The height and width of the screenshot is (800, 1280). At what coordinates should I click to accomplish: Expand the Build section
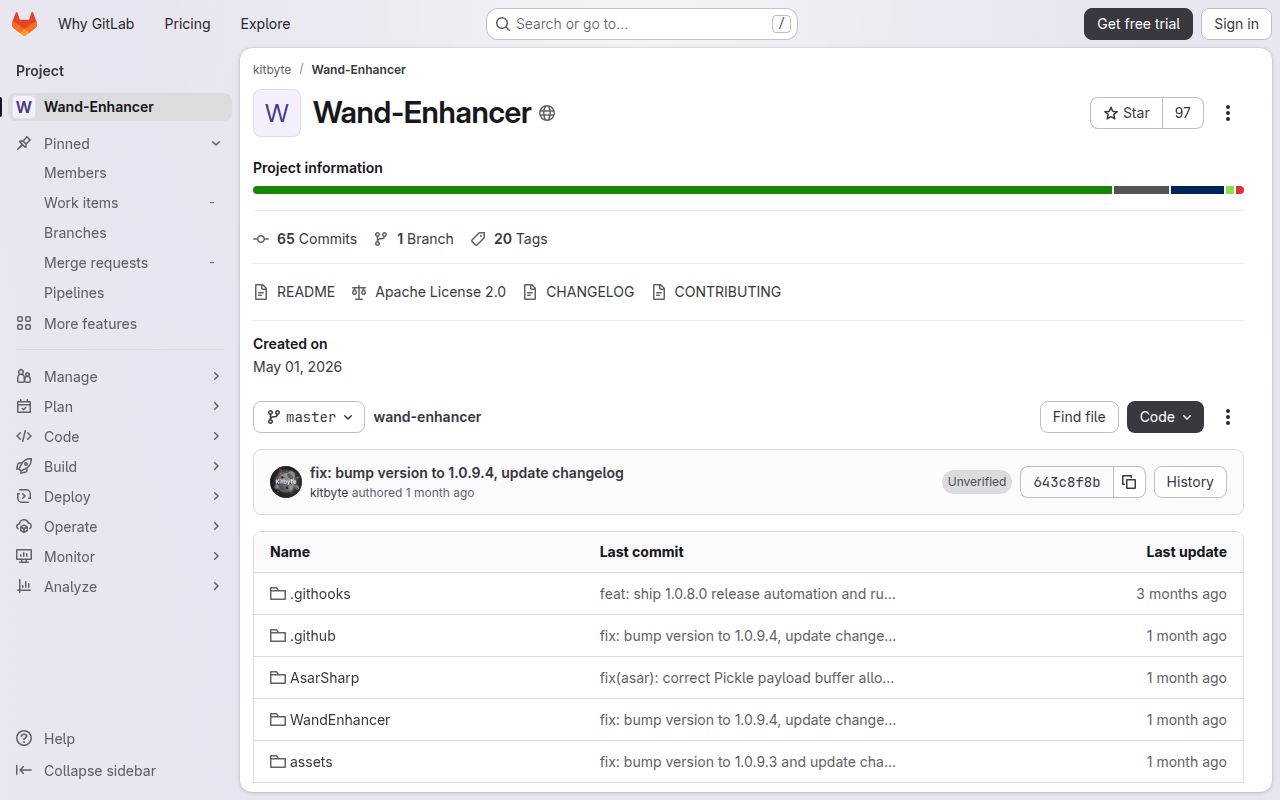click(121, 467)
